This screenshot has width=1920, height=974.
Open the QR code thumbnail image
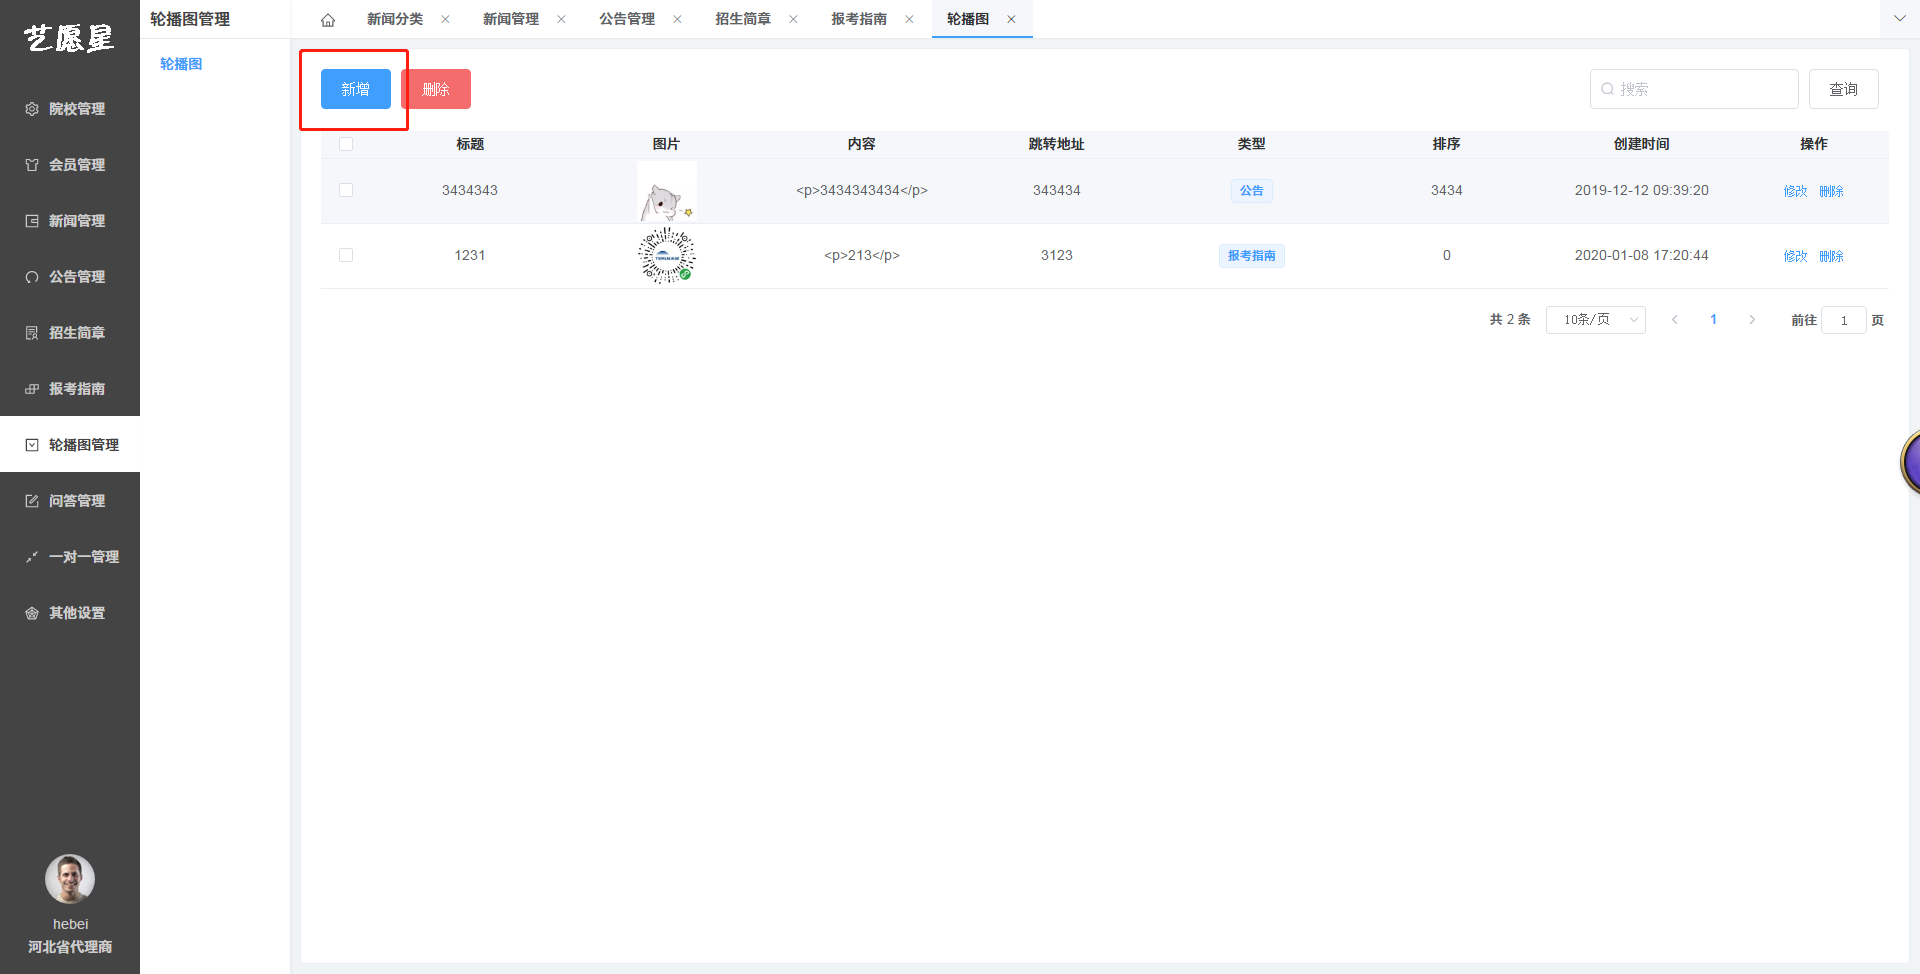tap(667, 256)
